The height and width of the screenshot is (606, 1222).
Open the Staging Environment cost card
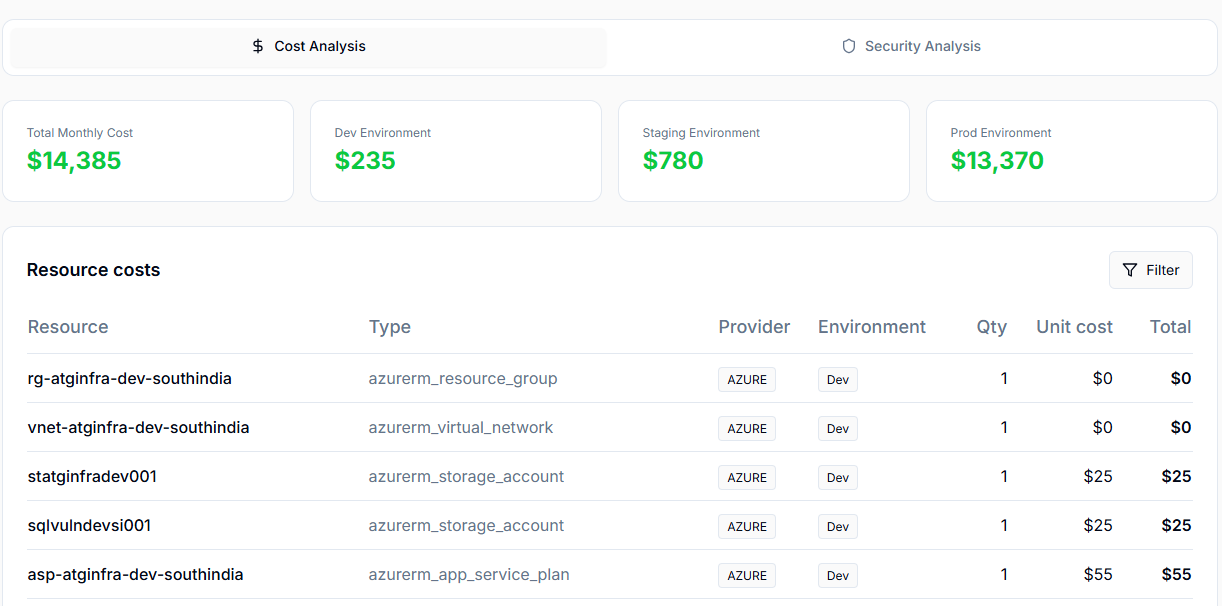pos(764,150)
